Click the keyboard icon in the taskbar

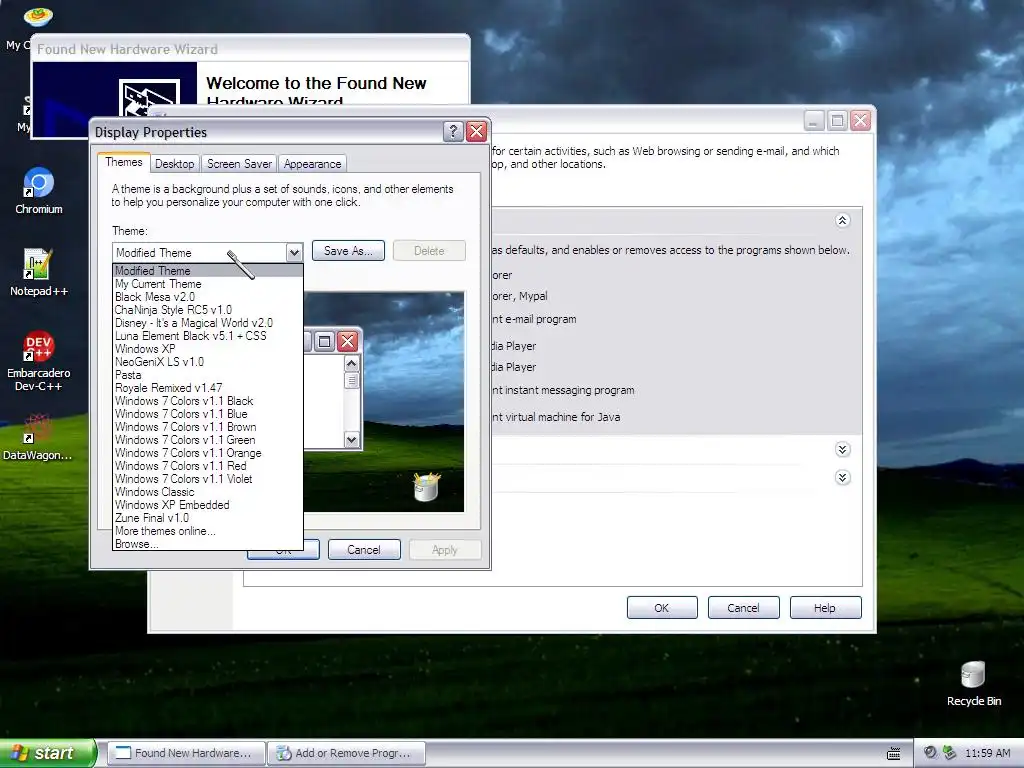click(893, 754)
